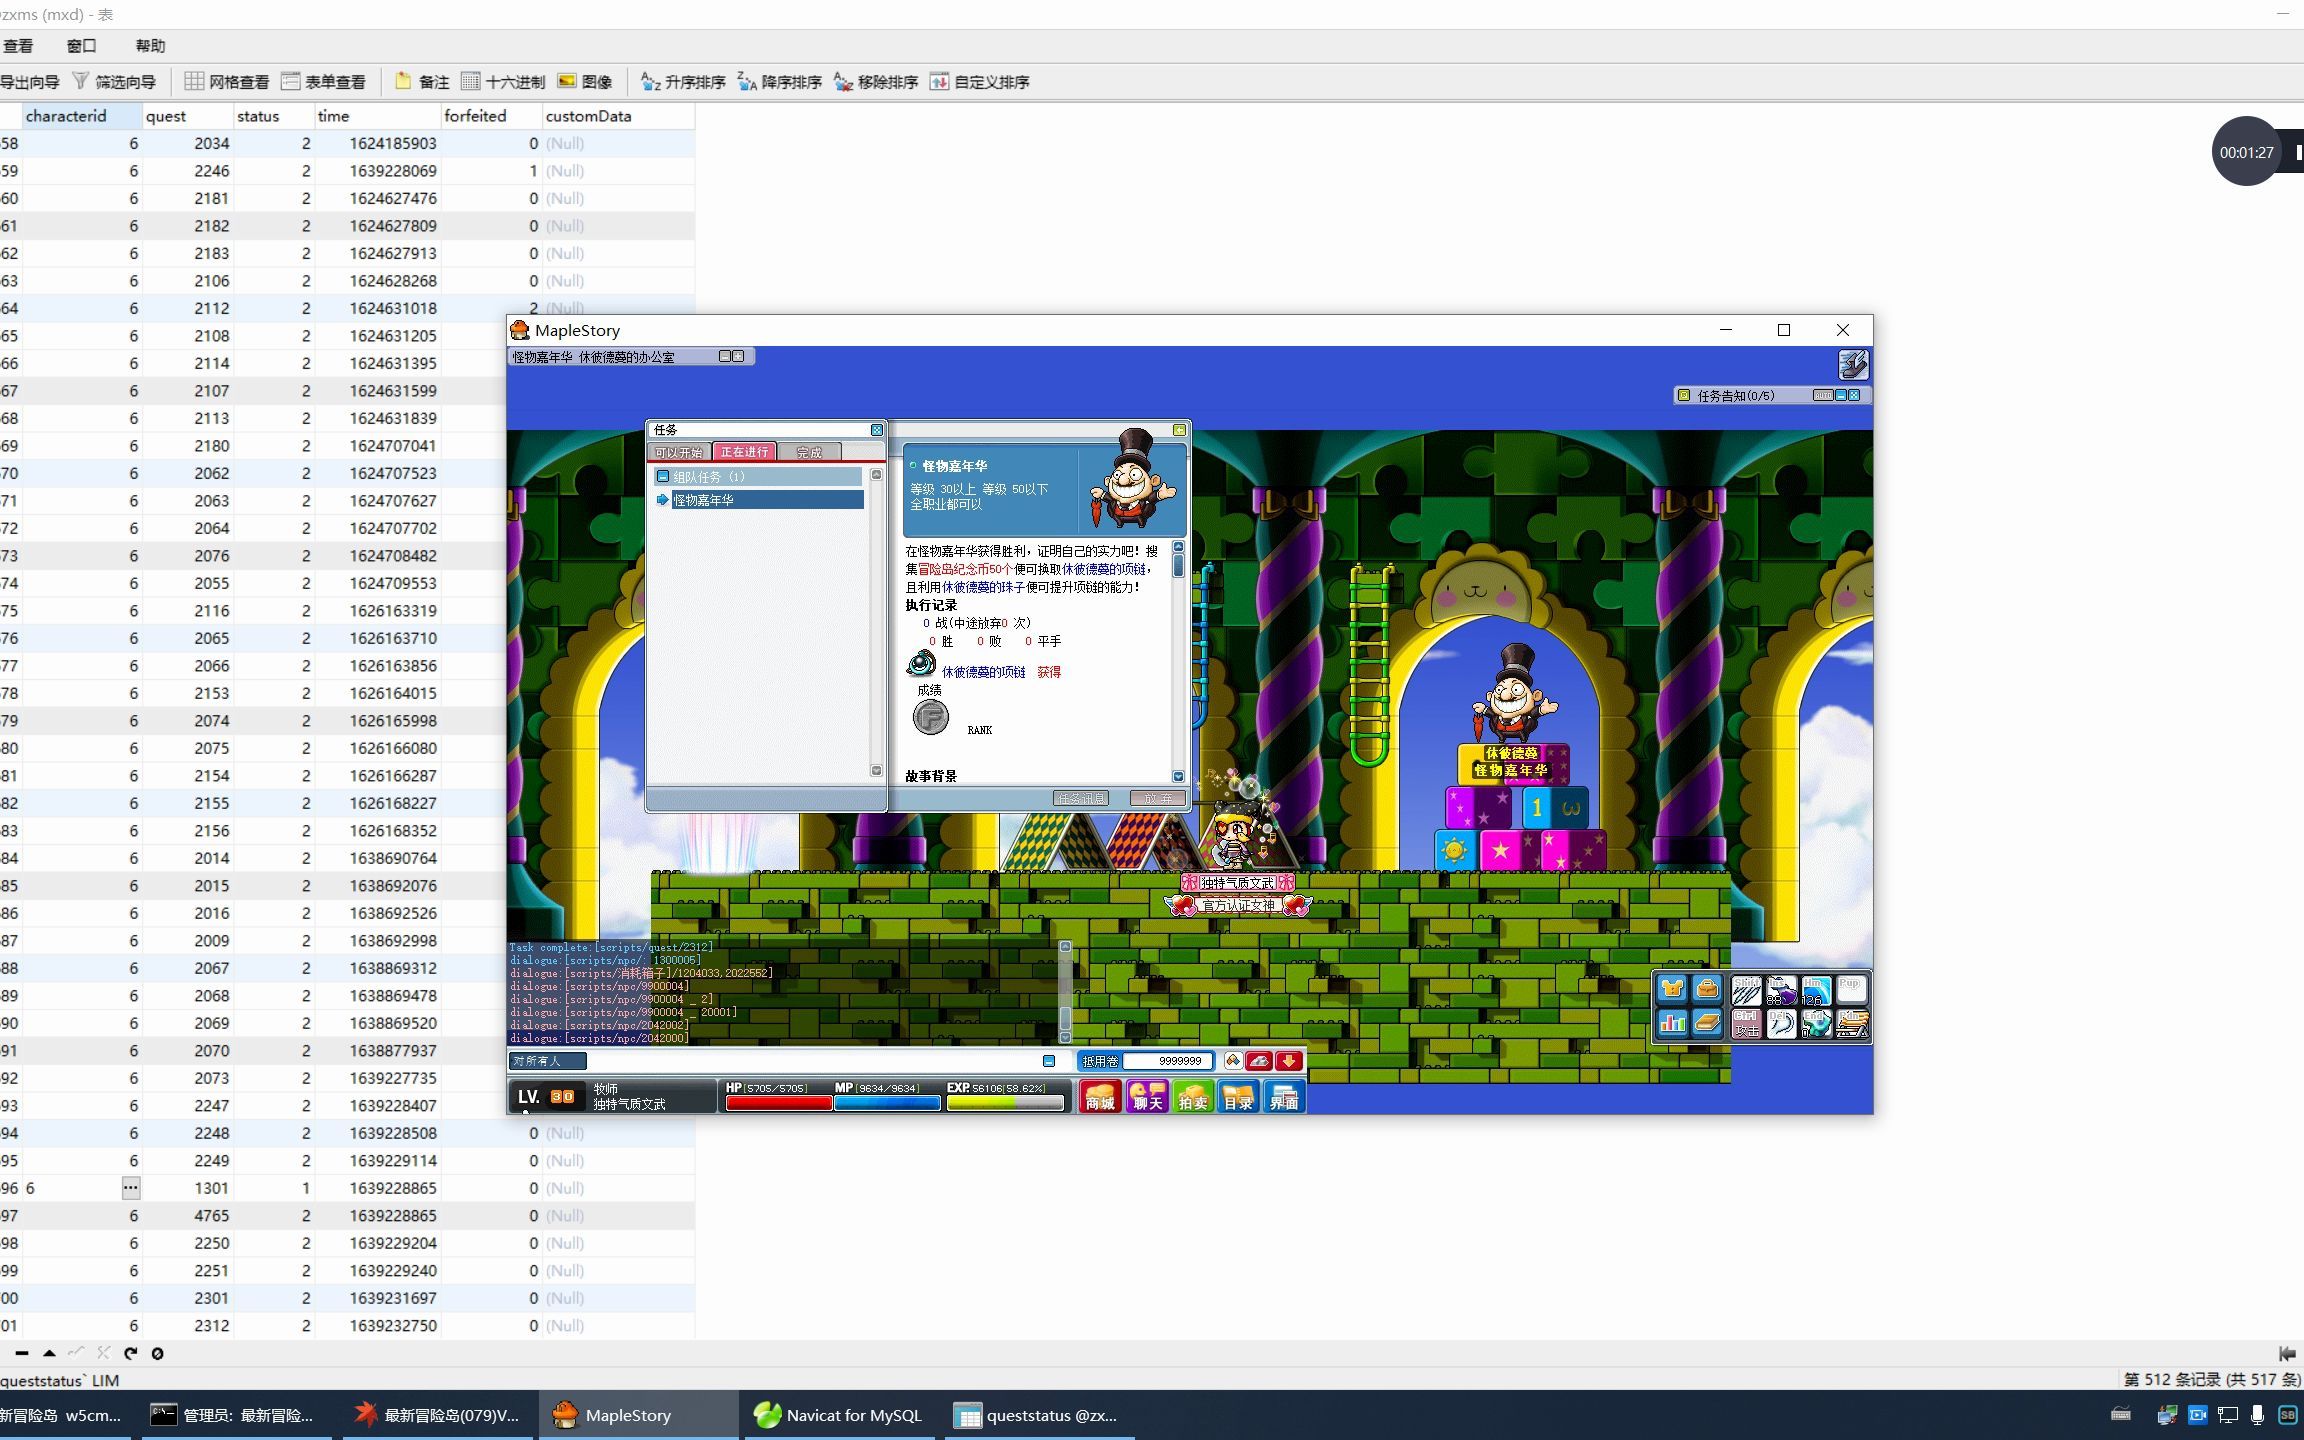Use the purple potion on Ins quickslot
The image size is (2304, 1440).
tap(1781, 989)
